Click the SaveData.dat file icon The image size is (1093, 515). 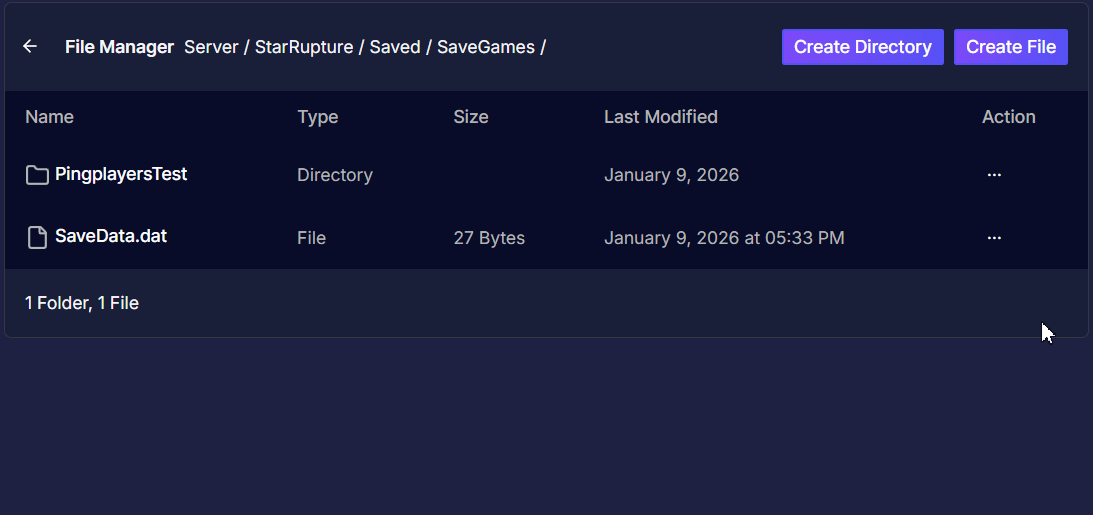pos(37,238)
